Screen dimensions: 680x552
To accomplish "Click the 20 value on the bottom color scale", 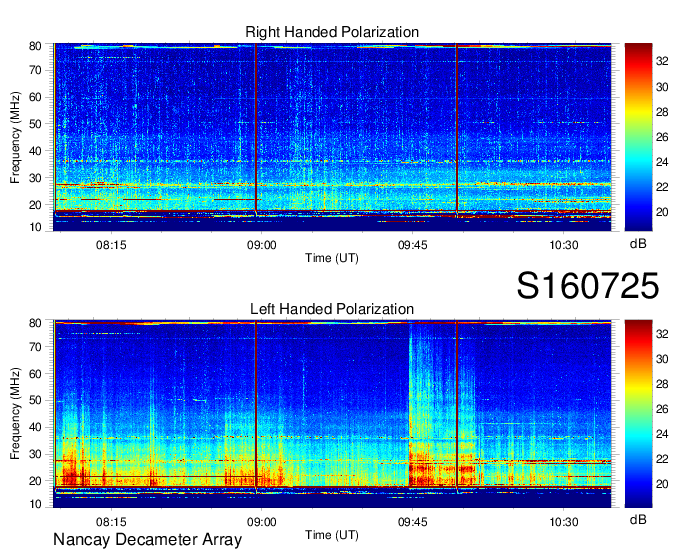I will (x=662, y=484).
